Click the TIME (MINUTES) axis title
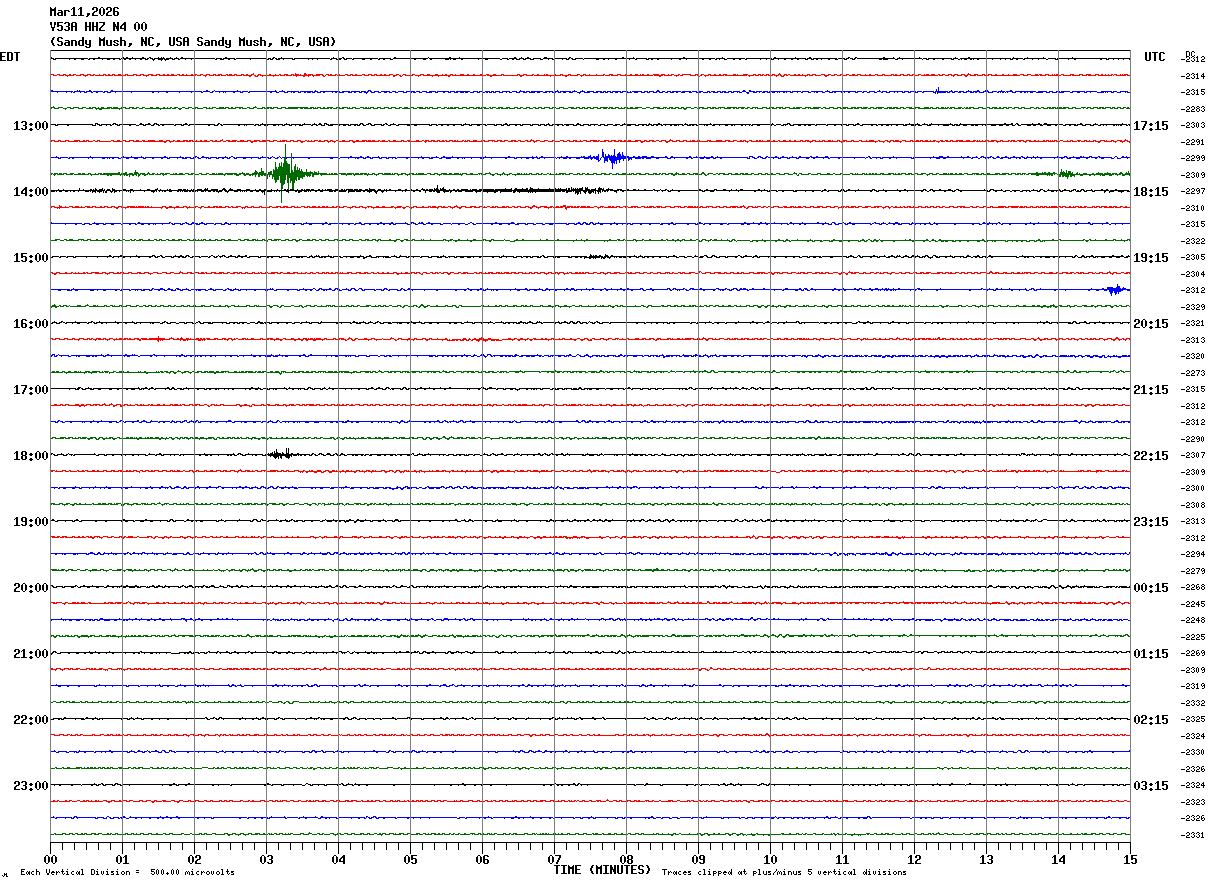Viewport: 1210px width, 886px height. click(x=602, y=870)
